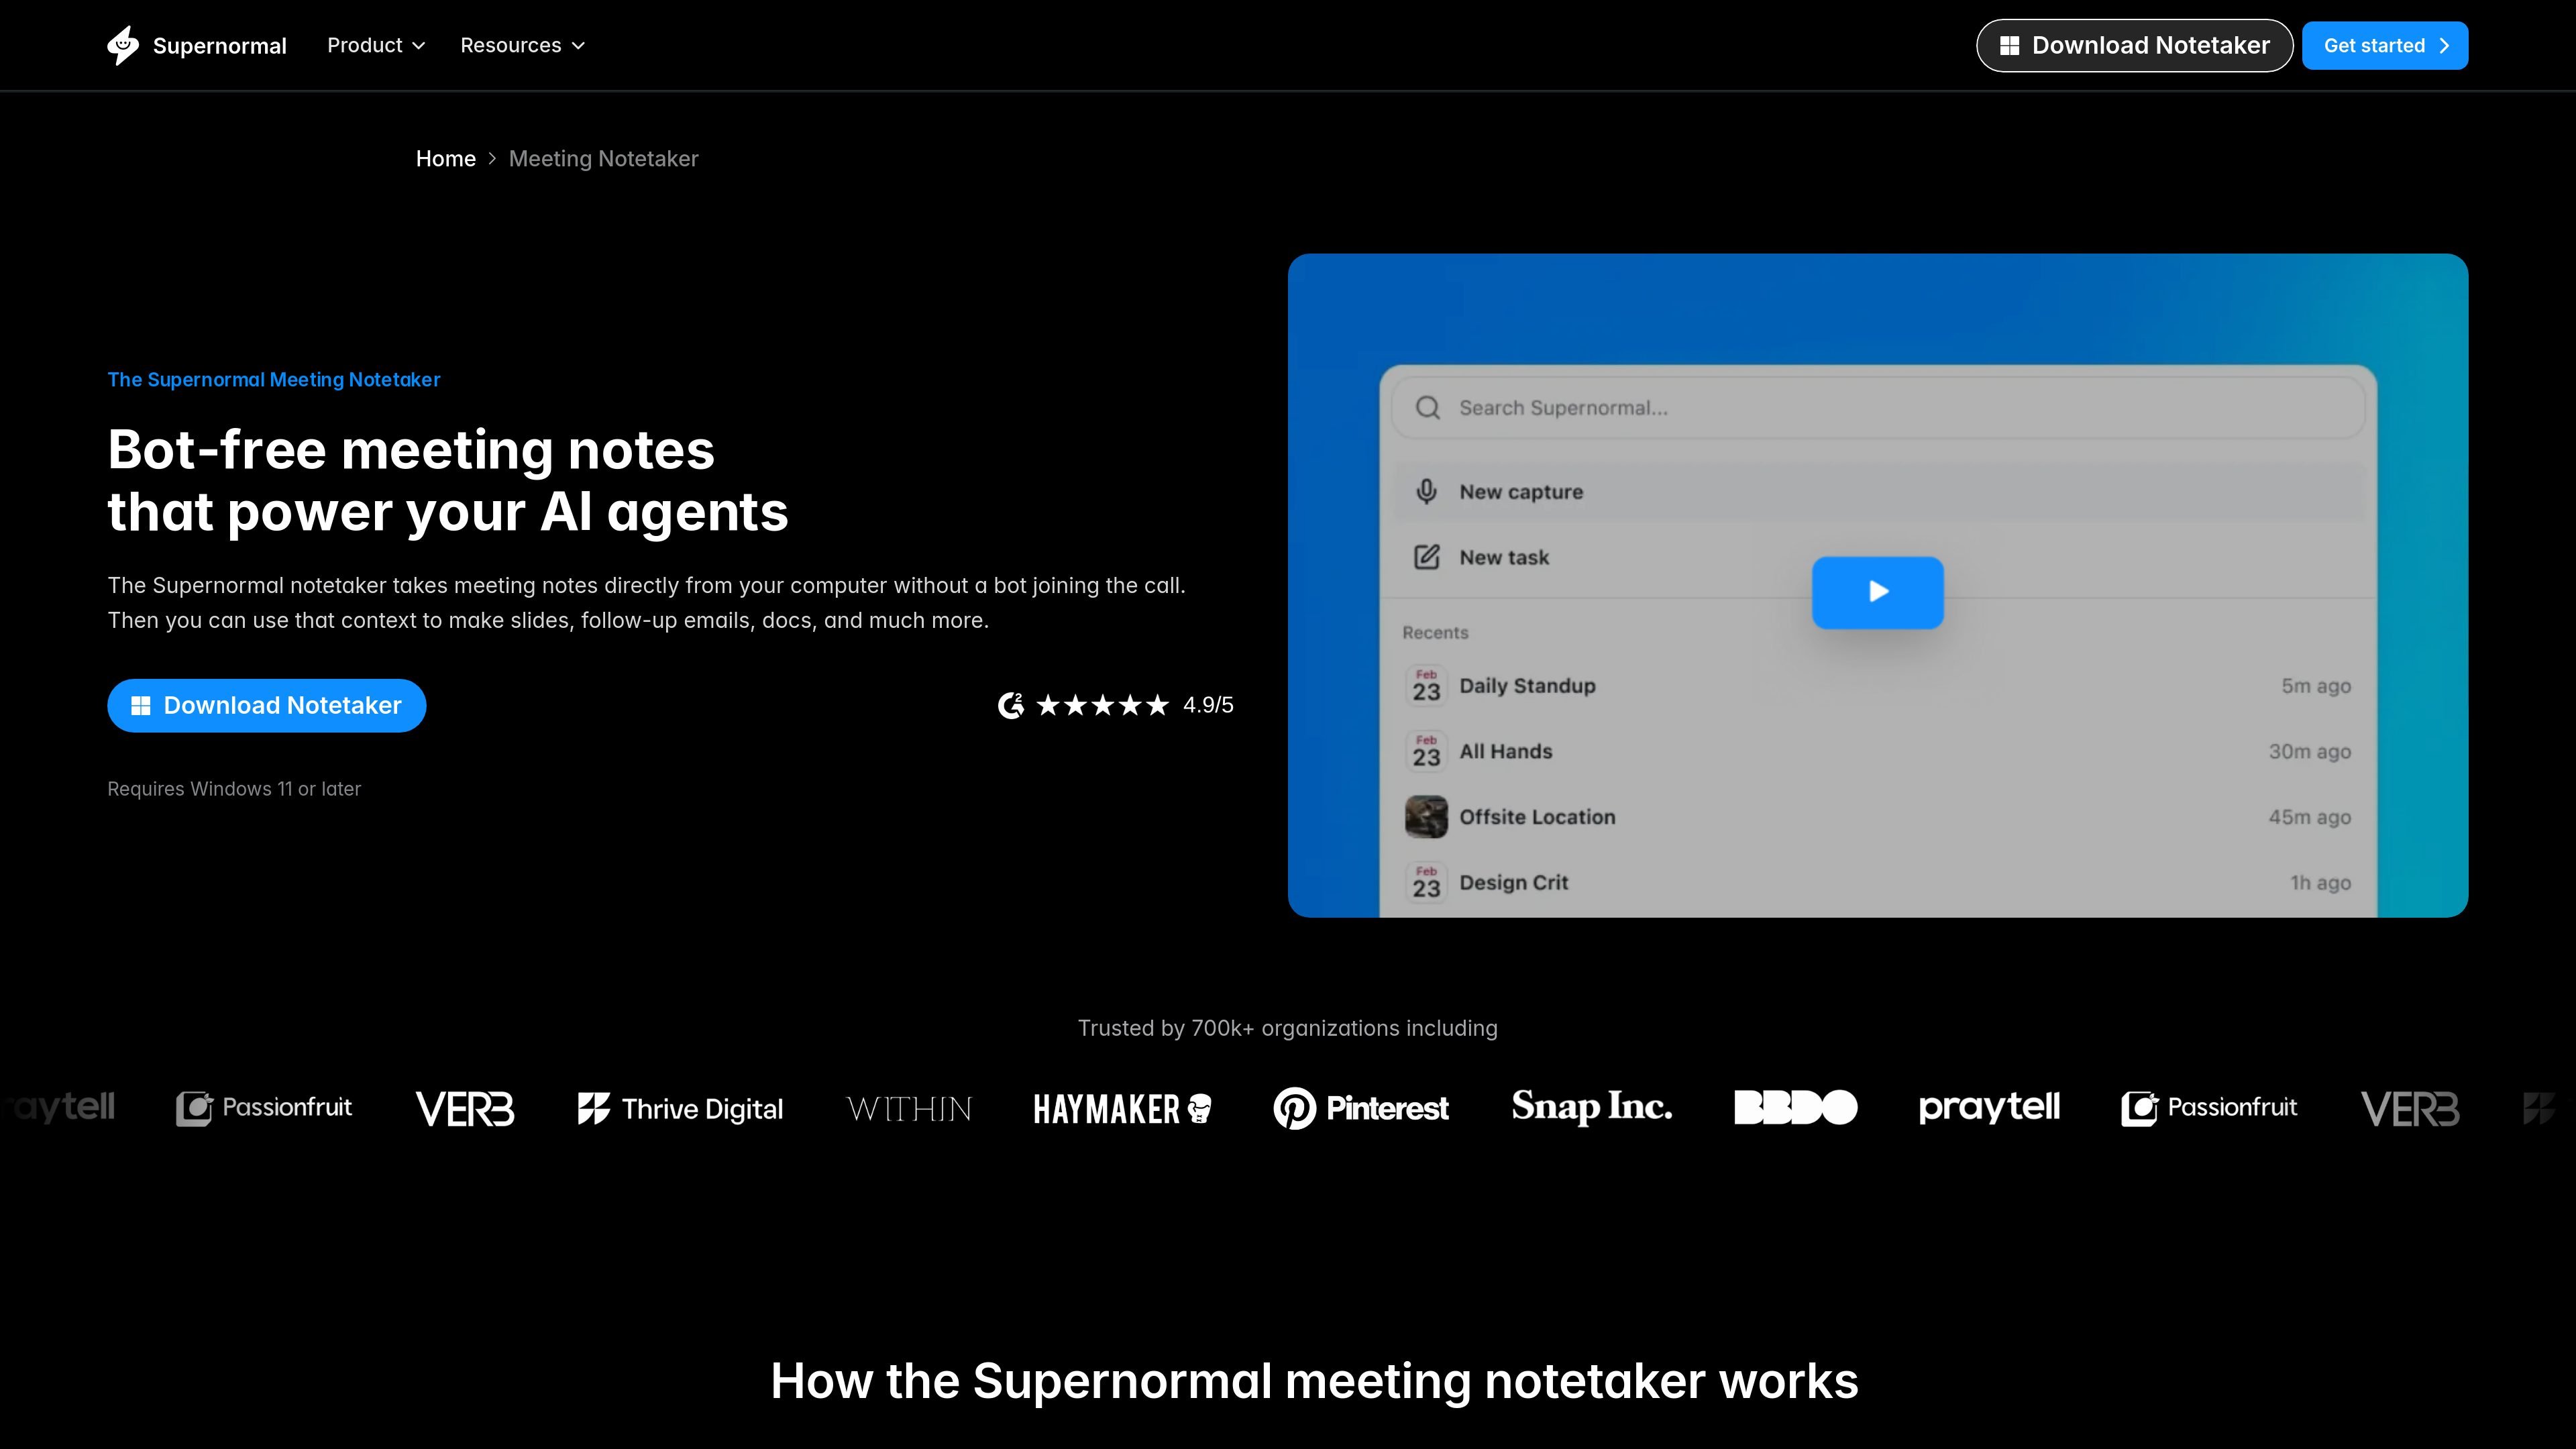Viewport: 2576px width, 1449px height.
Task: Click the Snap Inc. logo
Action: tap(1591, 1107)
